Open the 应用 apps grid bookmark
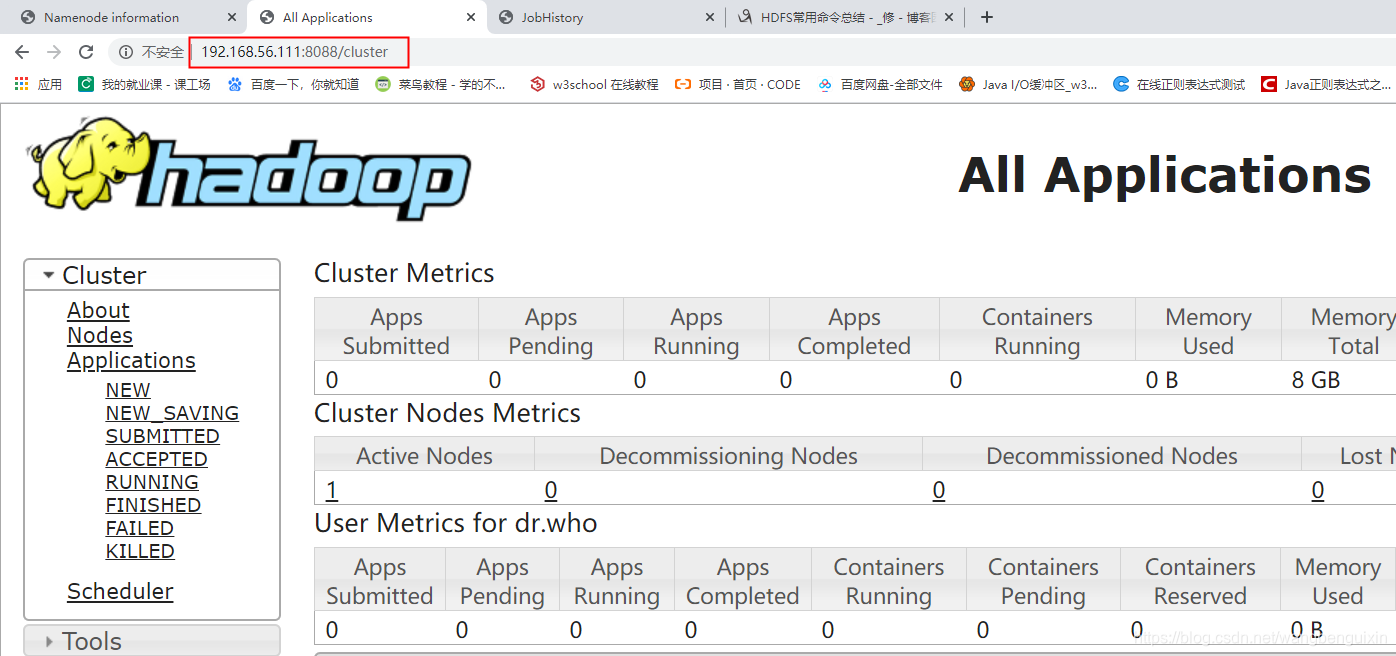This screenshot has width=1396, height=656. [38, 85]
